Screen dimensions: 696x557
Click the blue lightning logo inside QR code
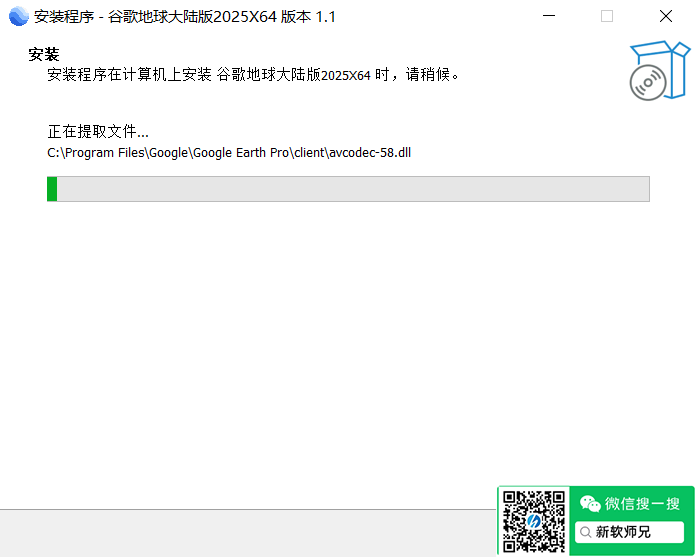(533, 522)
